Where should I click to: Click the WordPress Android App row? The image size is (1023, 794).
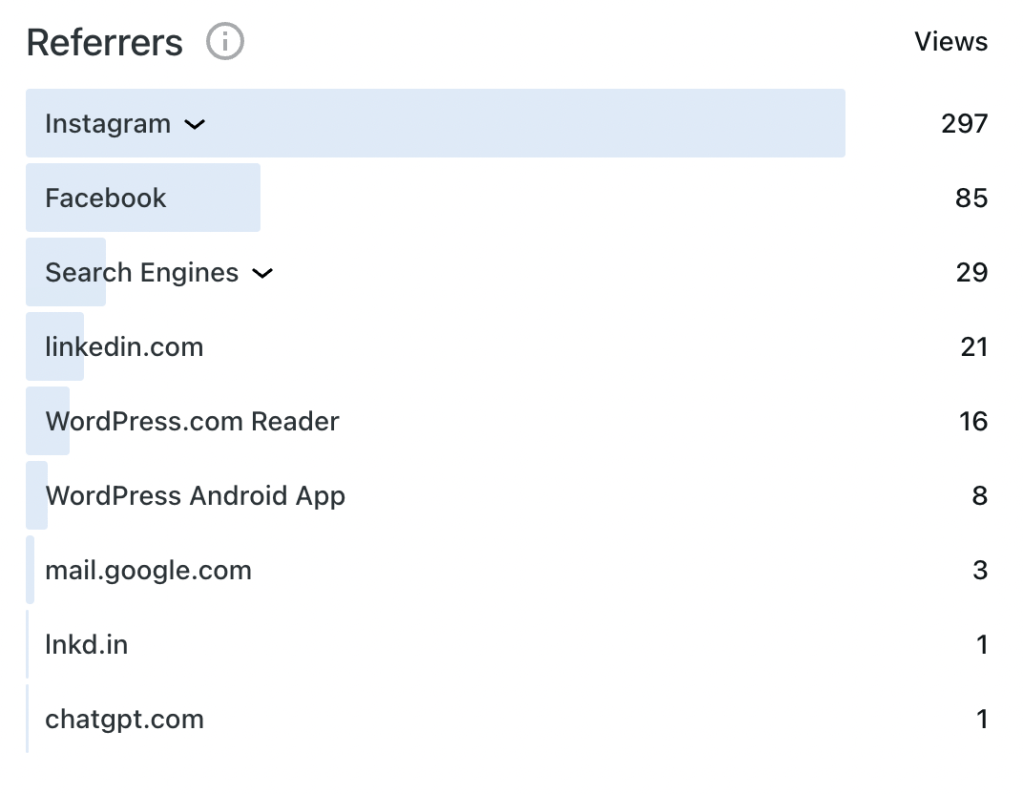coord(195,496)
